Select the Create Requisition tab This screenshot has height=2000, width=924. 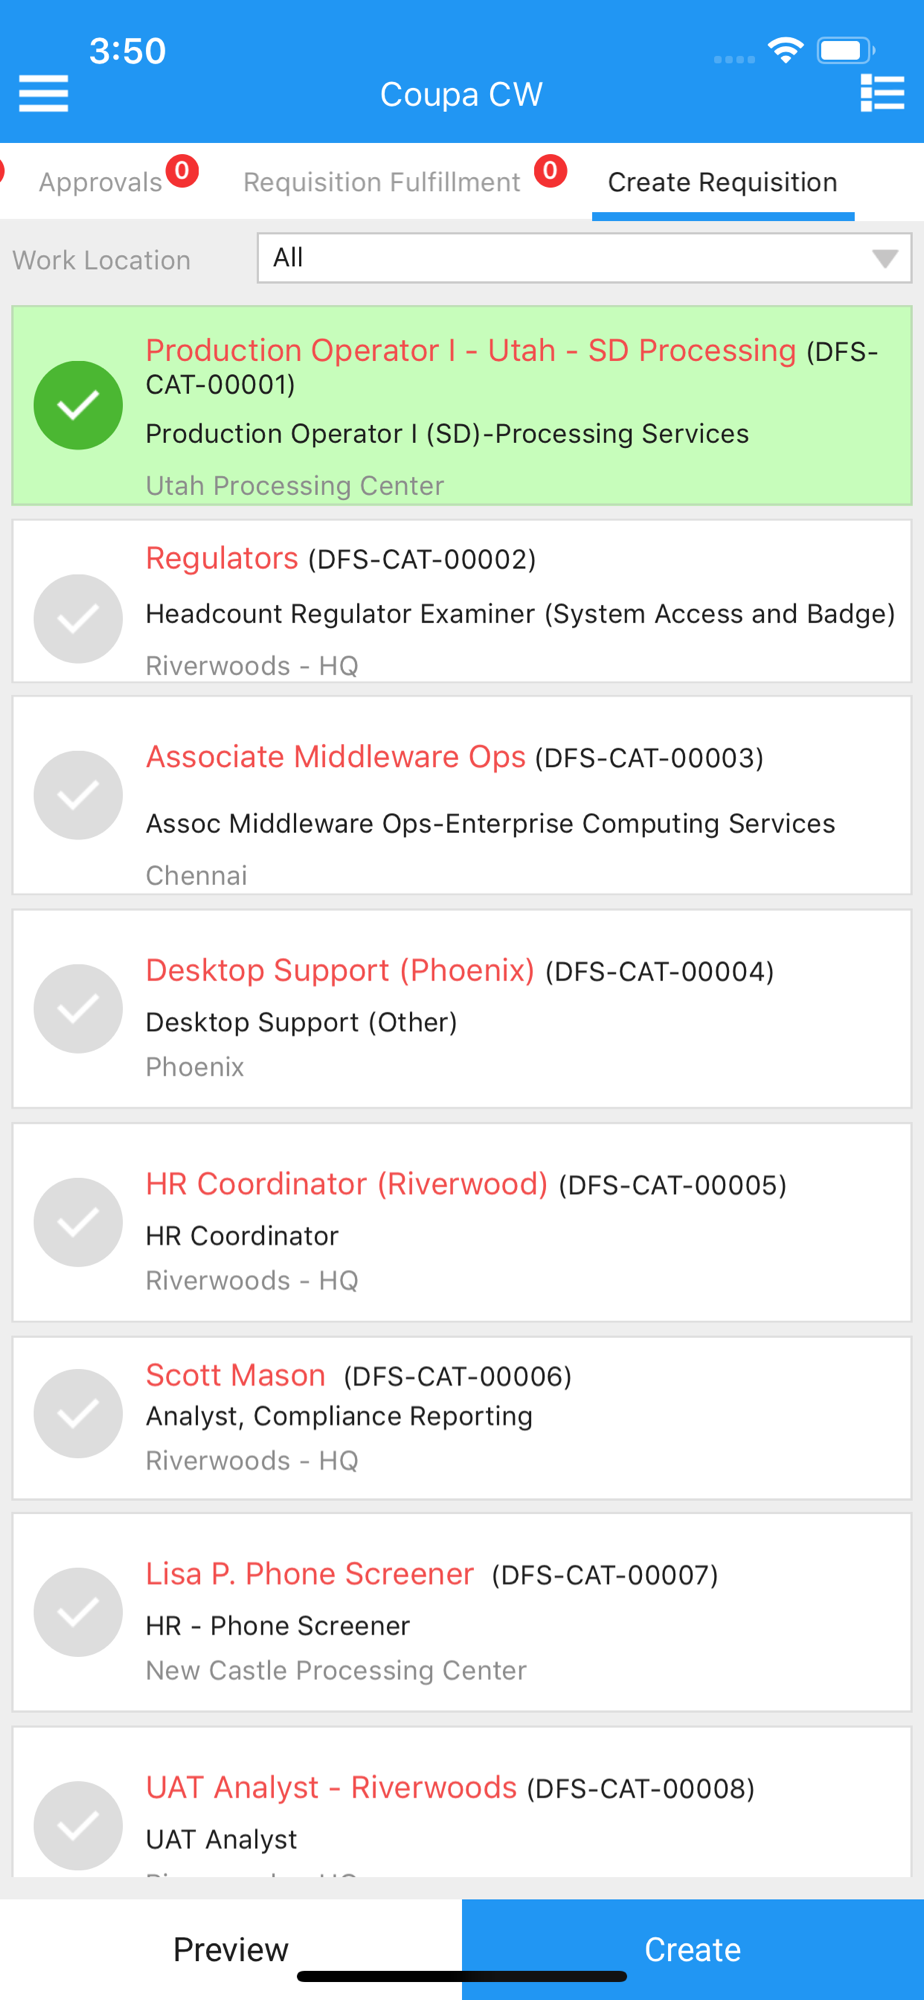pos(723,182)
